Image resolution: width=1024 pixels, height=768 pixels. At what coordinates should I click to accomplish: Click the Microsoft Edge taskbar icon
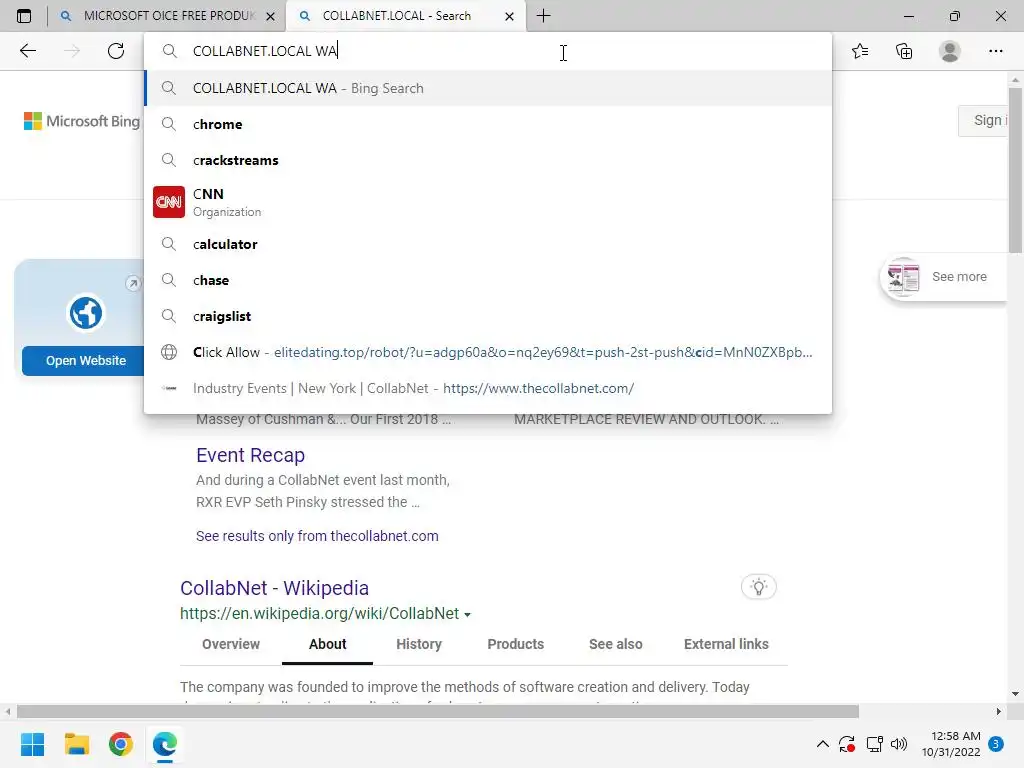[165, 744]
